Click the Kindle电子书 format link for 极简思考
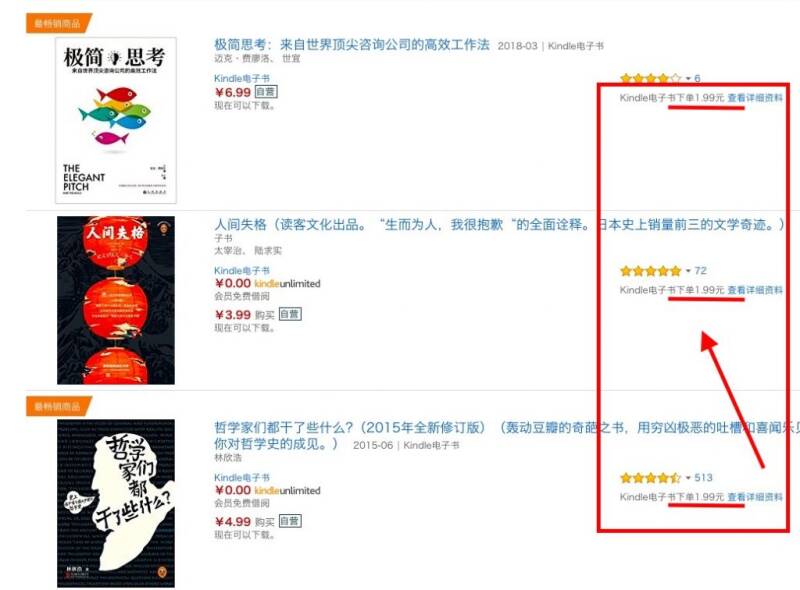Viewport: 800px width, 590px height. (241, 78)
